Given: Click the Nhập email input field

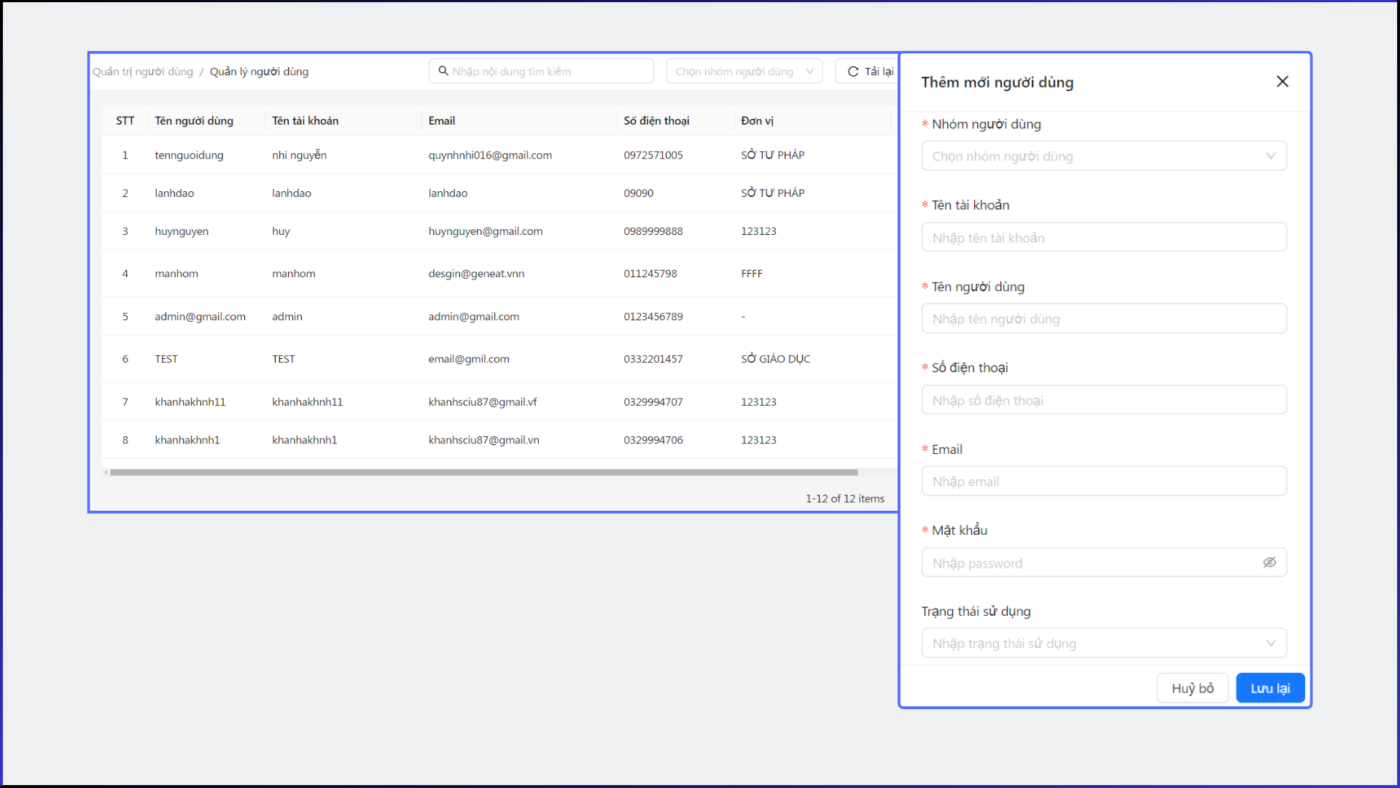Looking at the screenshot, I should (x=1104, y=481).
